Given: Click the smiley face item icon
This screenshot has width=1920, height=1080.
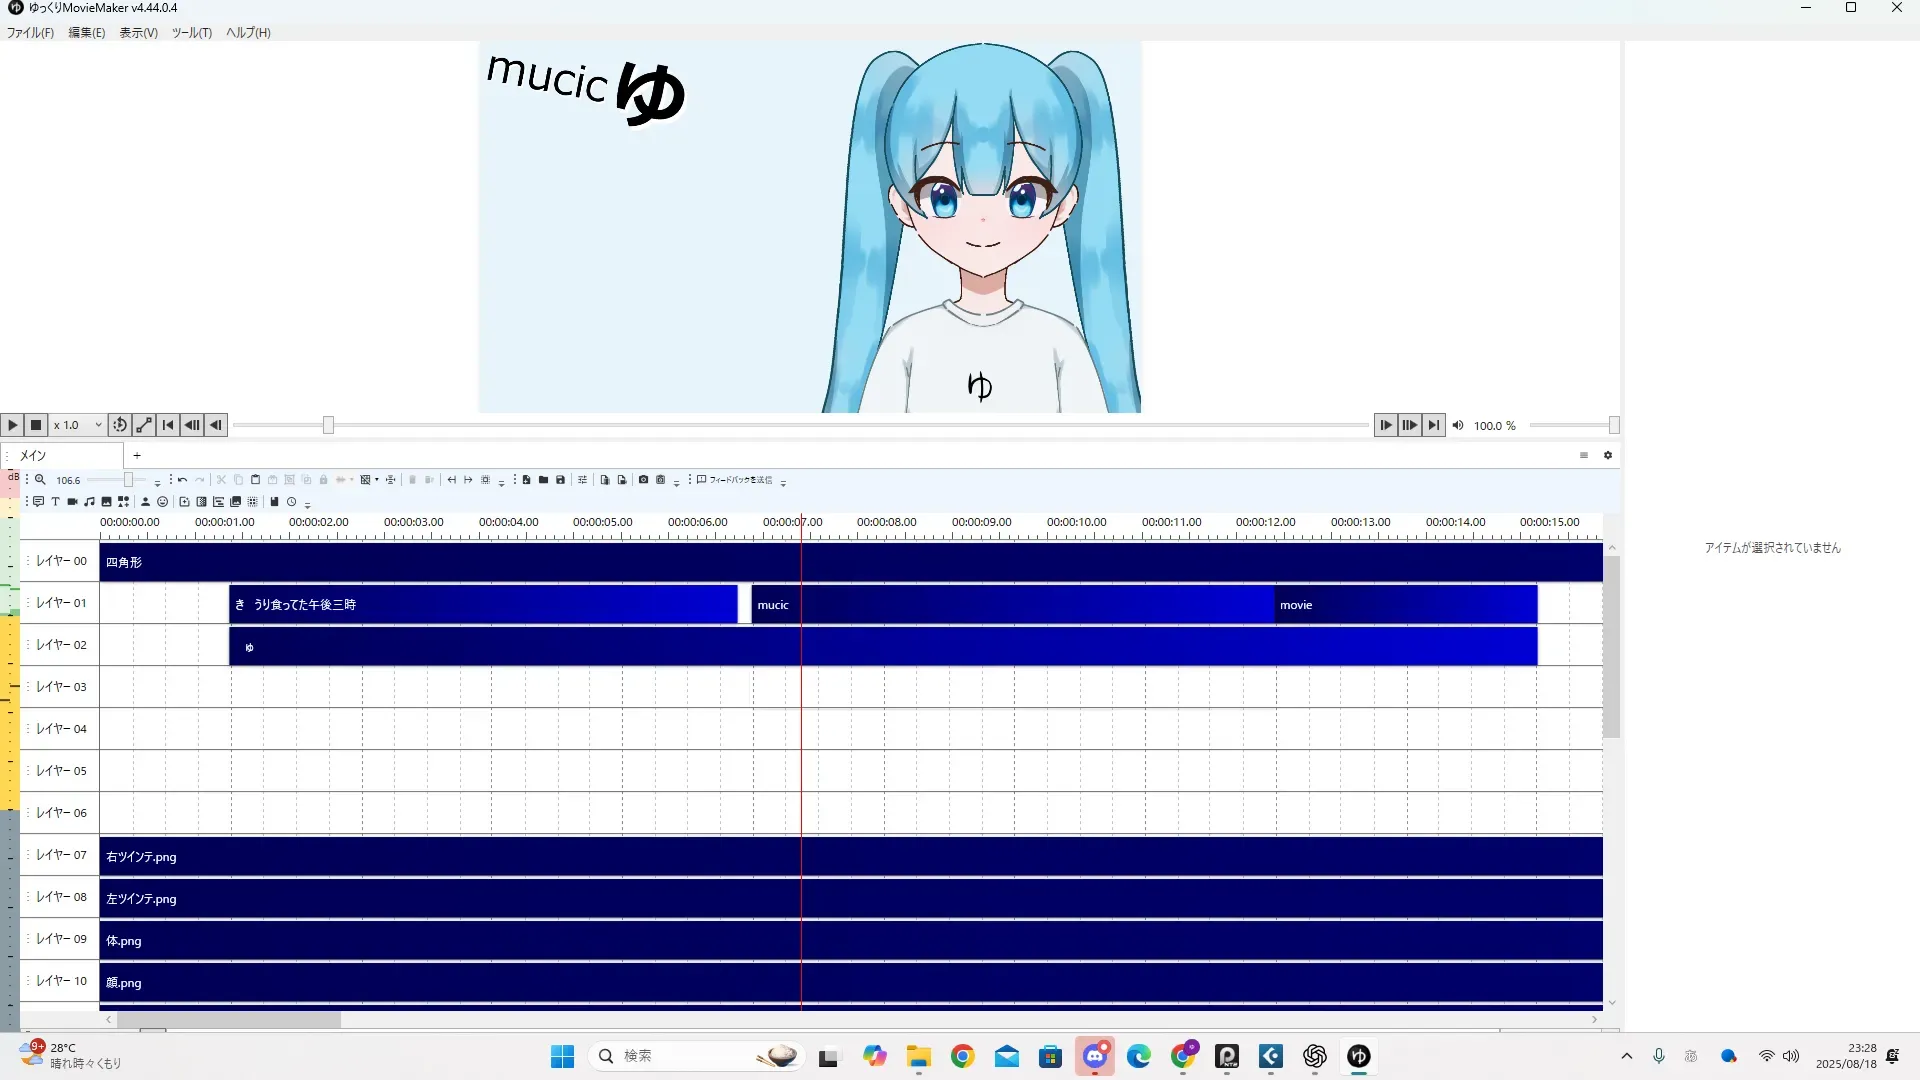Looking at the screenshot, I should click(x=162, y=502).
